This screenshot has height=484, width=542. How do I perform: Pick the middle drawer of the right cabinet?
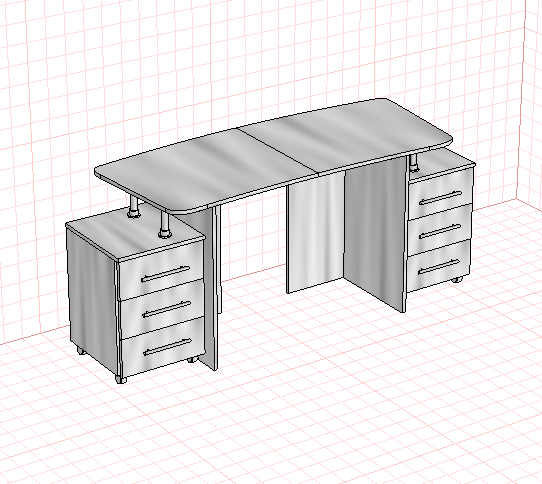pyautogui.click(x=439, y=230)
